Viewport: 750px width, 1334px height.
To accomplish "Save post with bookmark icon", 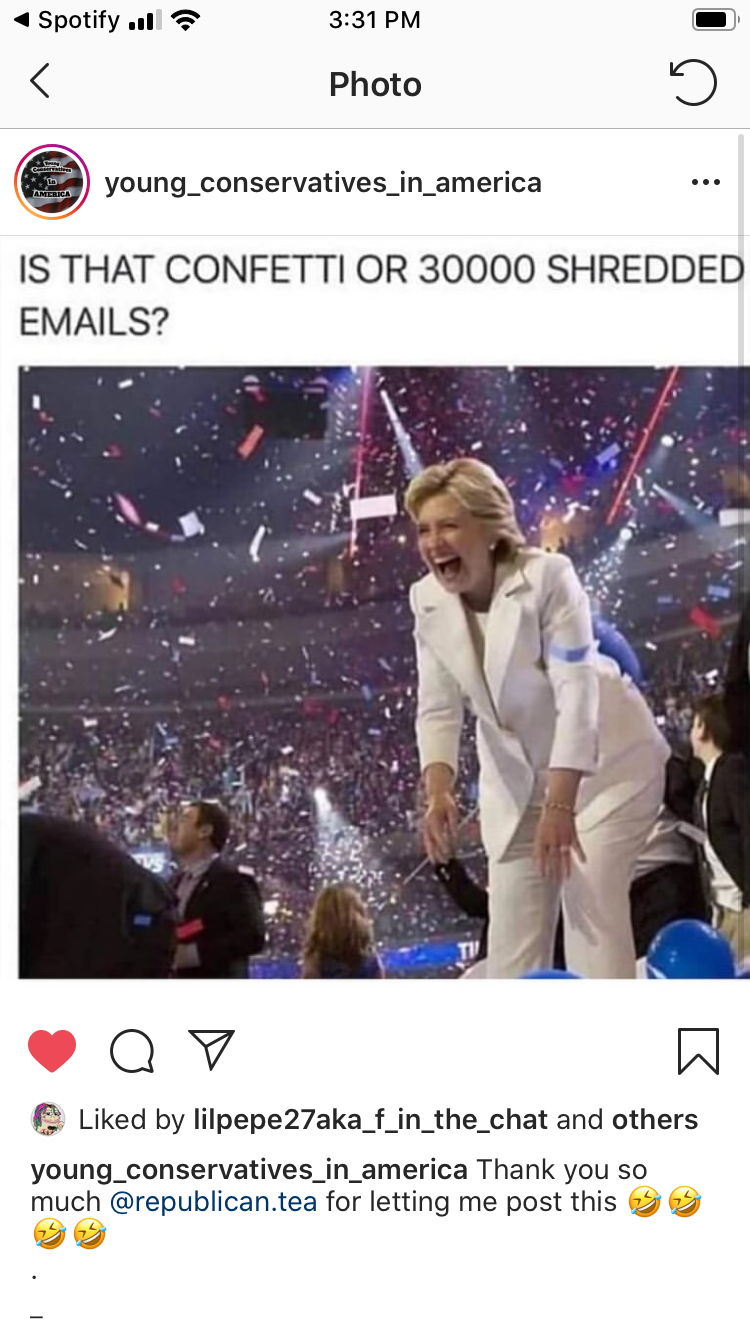I will click(x=698, y=1051).
